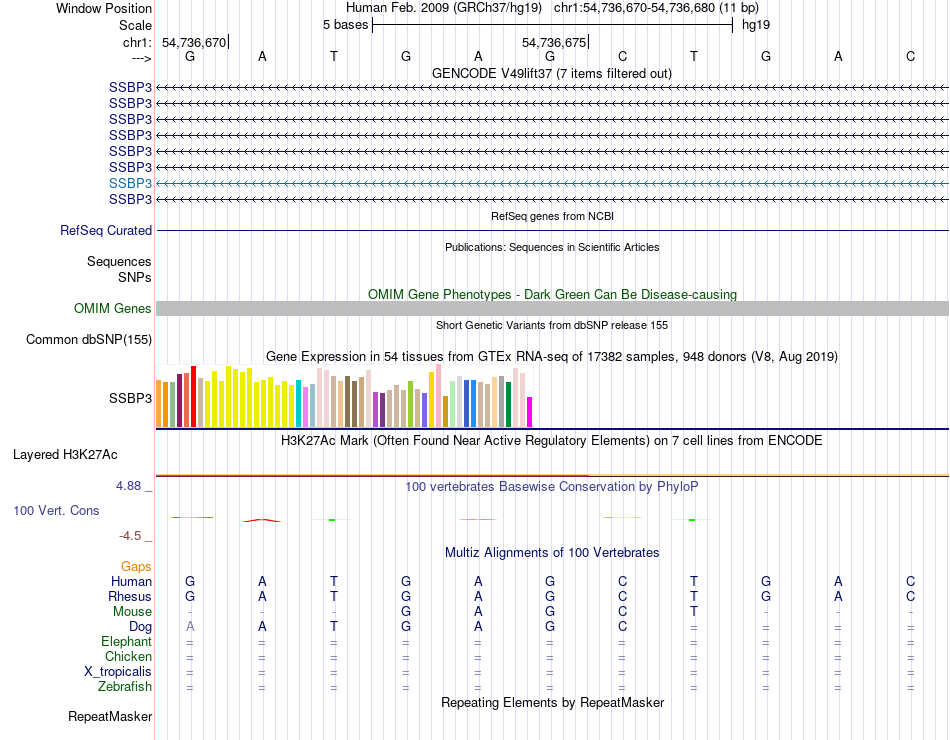Click the blue PhyloP conservation mark
Screen dimensions: 950x740
coord(192,517)
